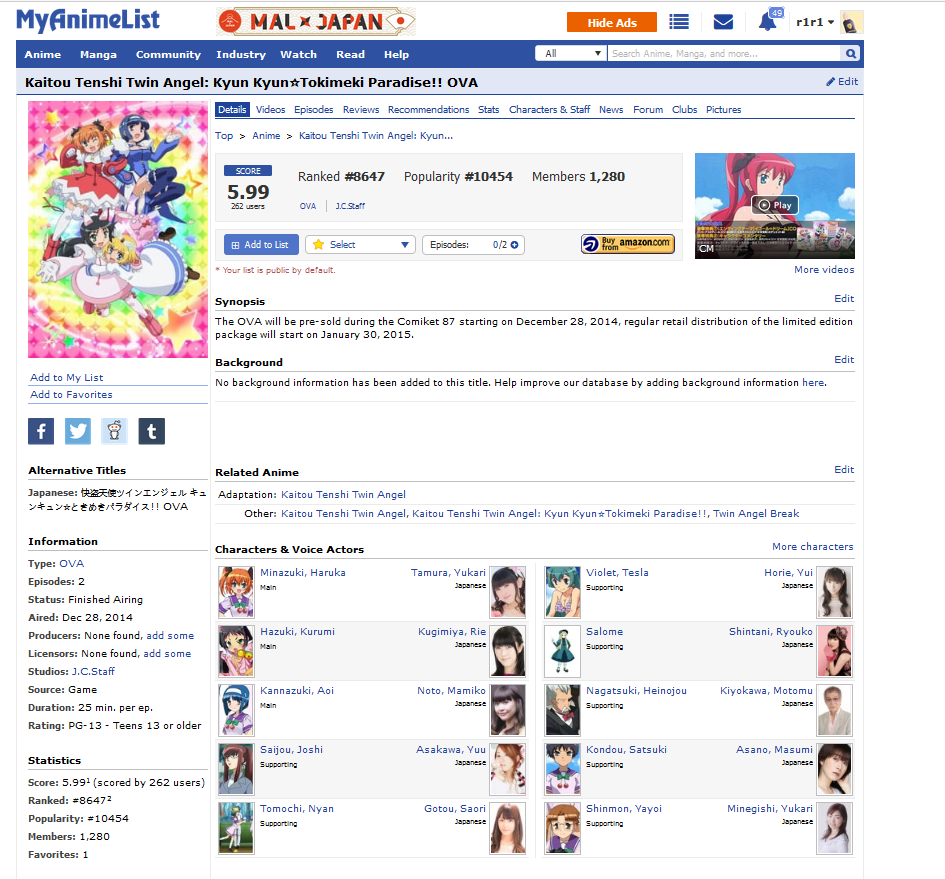Open the Type OVA link
The image size is (945, 879).
(x=72, y=564)
